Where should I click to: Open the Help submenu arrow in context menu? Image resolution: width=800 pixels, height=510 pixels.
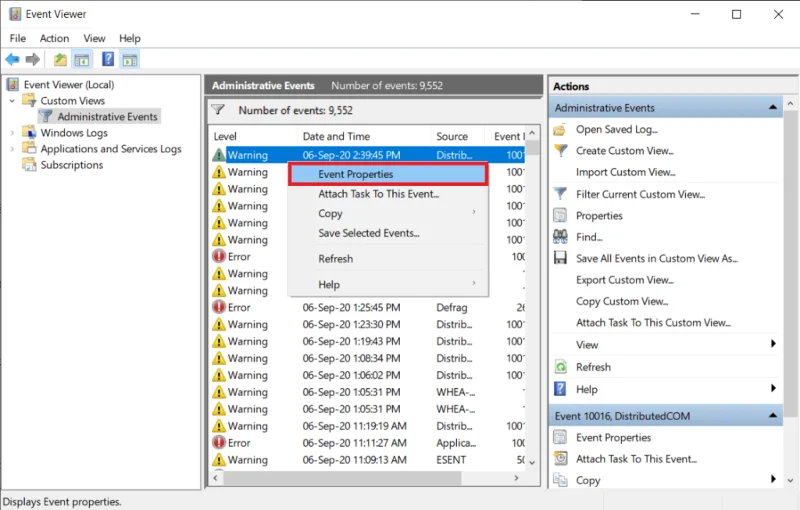pyautogui.click(x=474, y=283)
